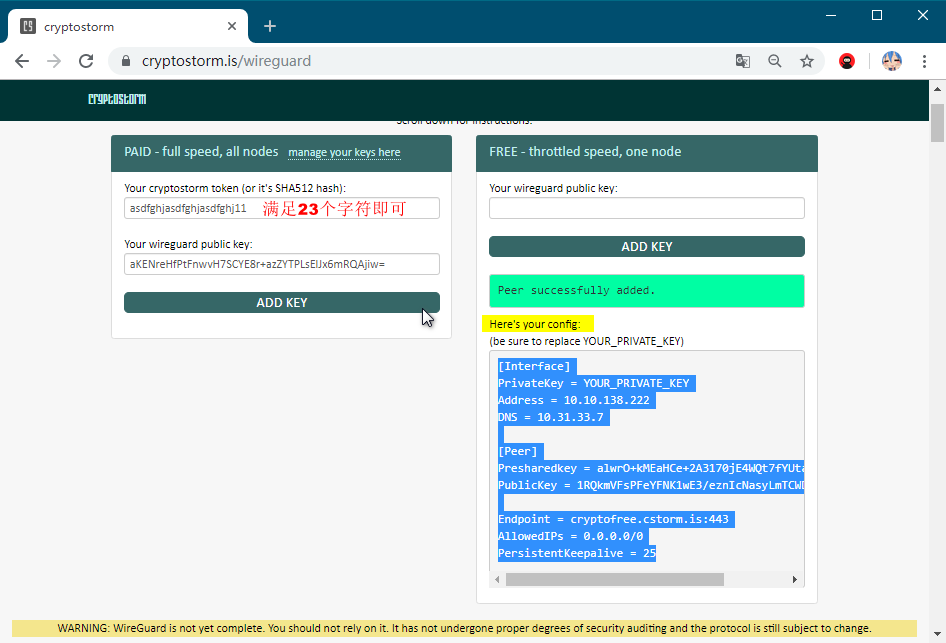Viewport: 946px width, 643px height.
Task: Click the AllowedIPs = 0.0.0.0/0 line
Action: [571, 536]
